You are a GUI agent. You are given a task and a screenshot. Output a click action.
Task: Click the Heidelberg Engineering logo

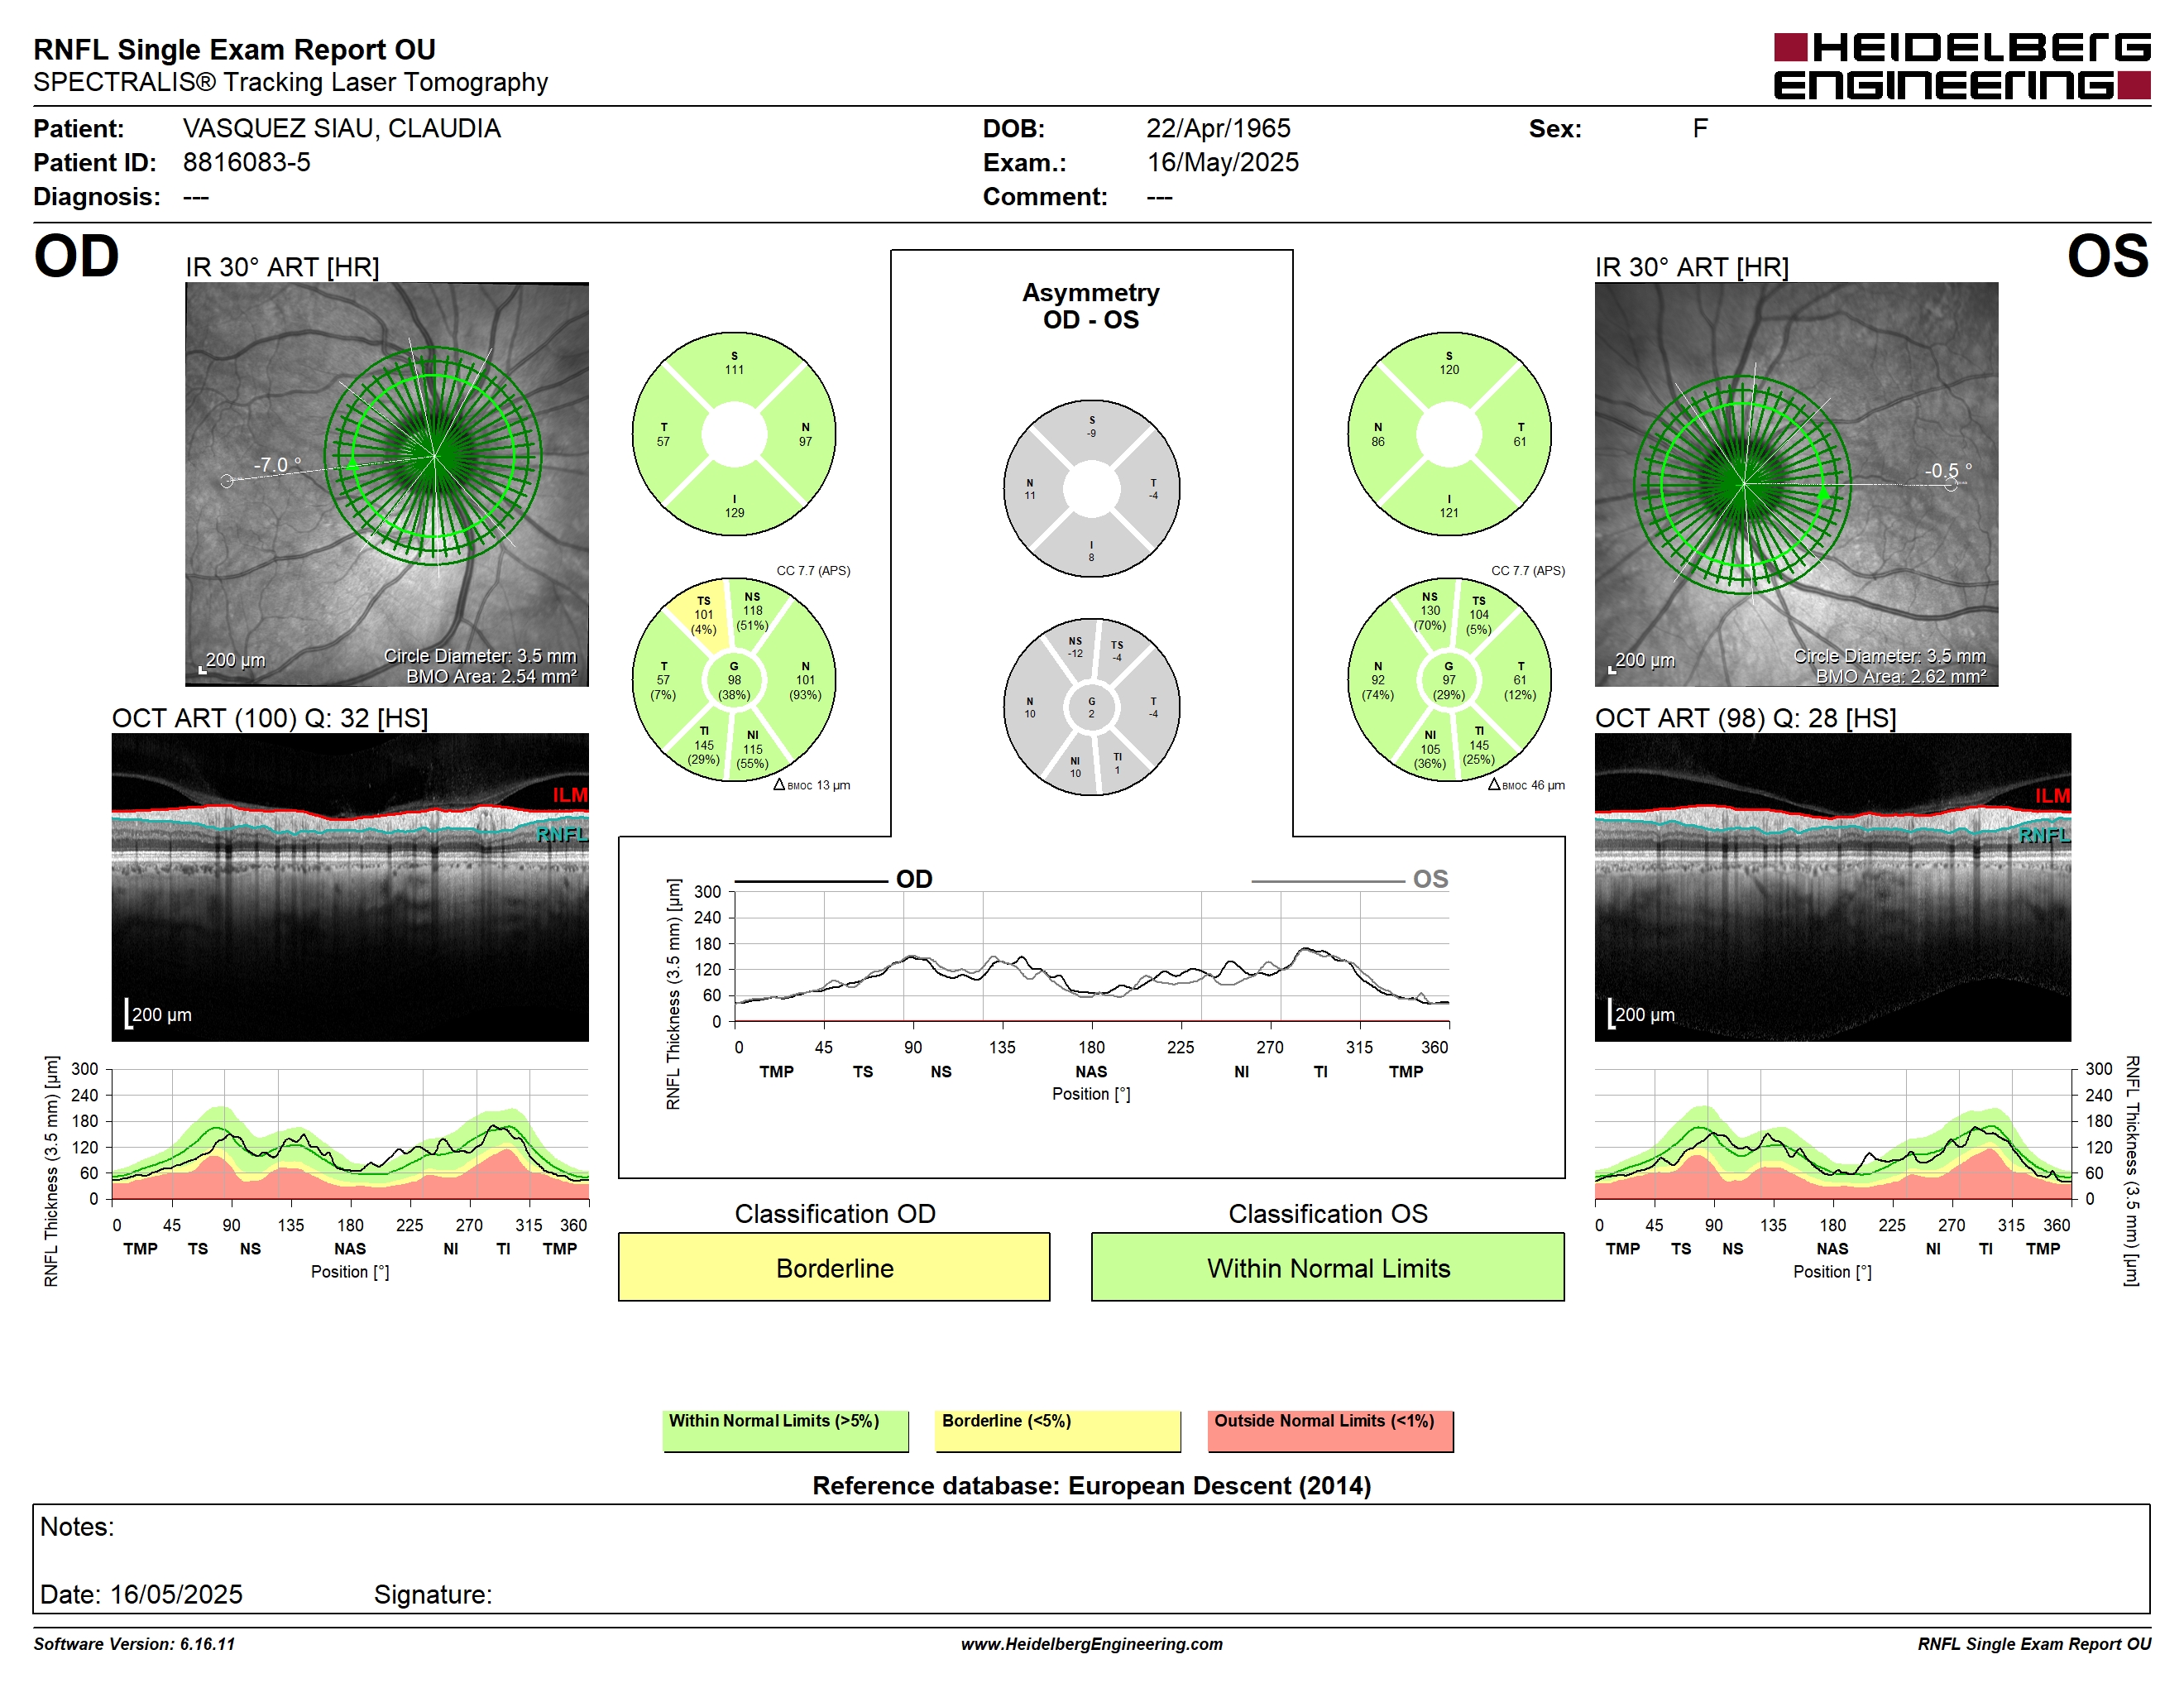[x=1961, y=66]
